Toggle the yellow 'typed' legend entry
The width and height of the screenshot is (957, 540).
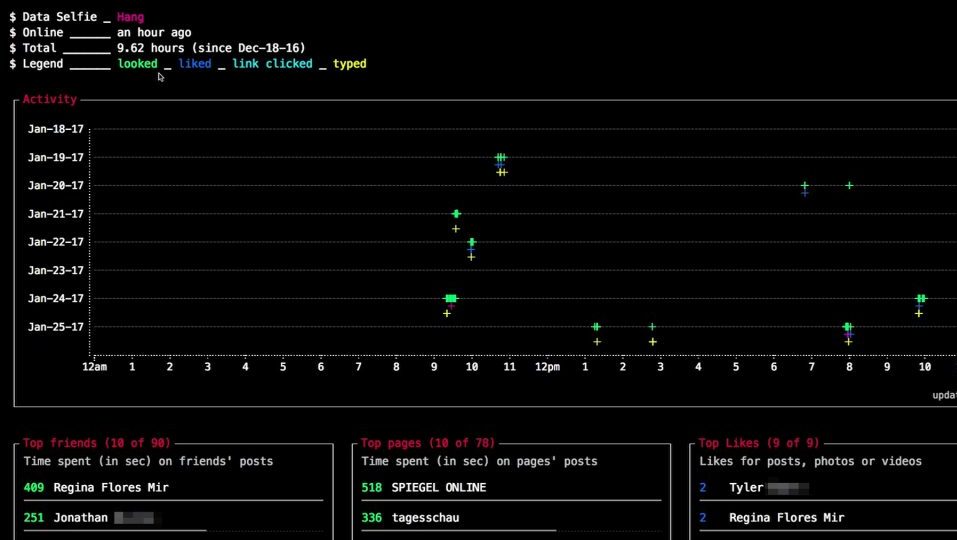point(350,64)
